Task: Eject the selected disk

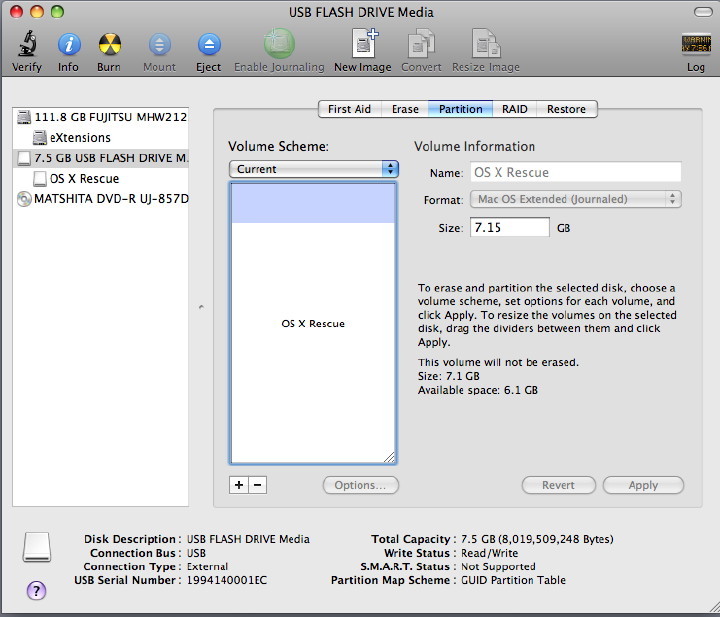Action: point(209,45)
